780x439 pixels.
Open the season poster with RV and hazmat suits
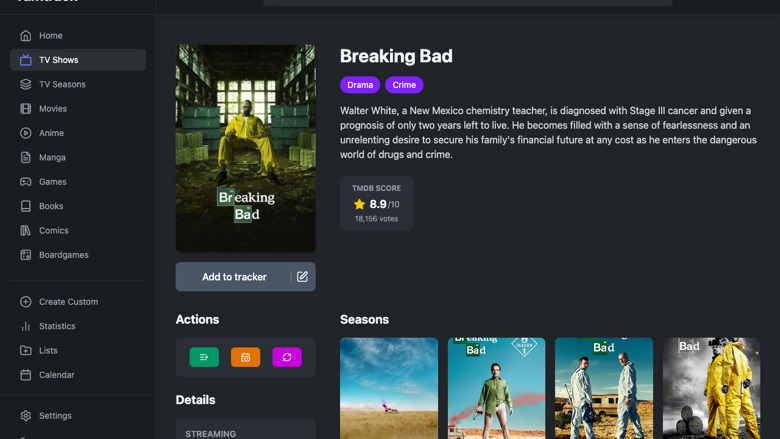604,388
